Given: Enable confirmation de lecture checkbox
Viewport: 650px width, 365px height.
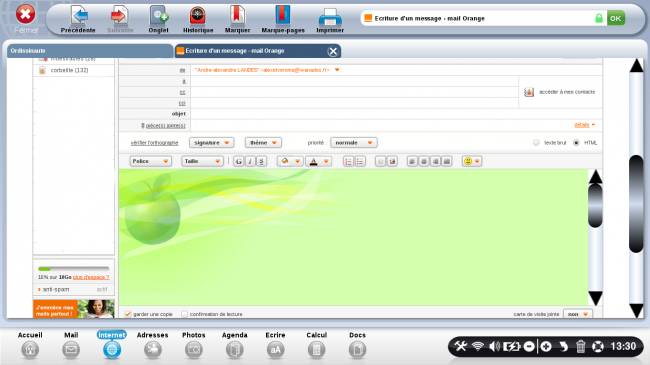Looking at the screenshot, I should point(184,314).
